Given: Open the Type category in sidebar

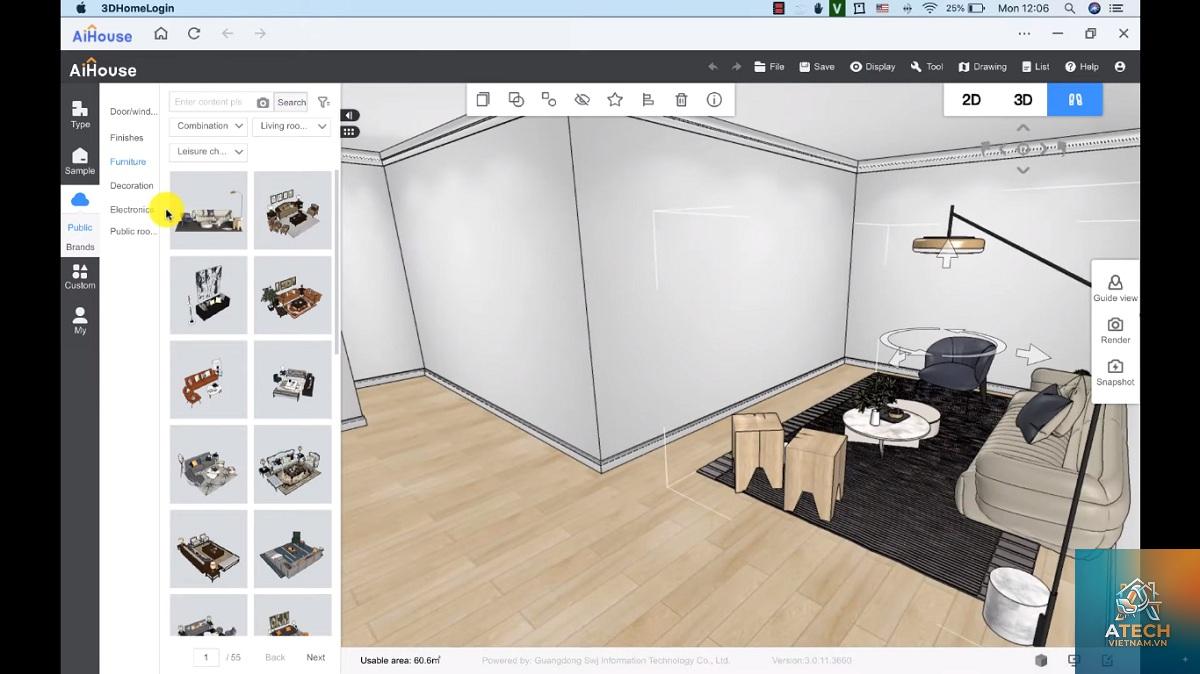Looking at the screenshot, I should [x=80, y=114].
